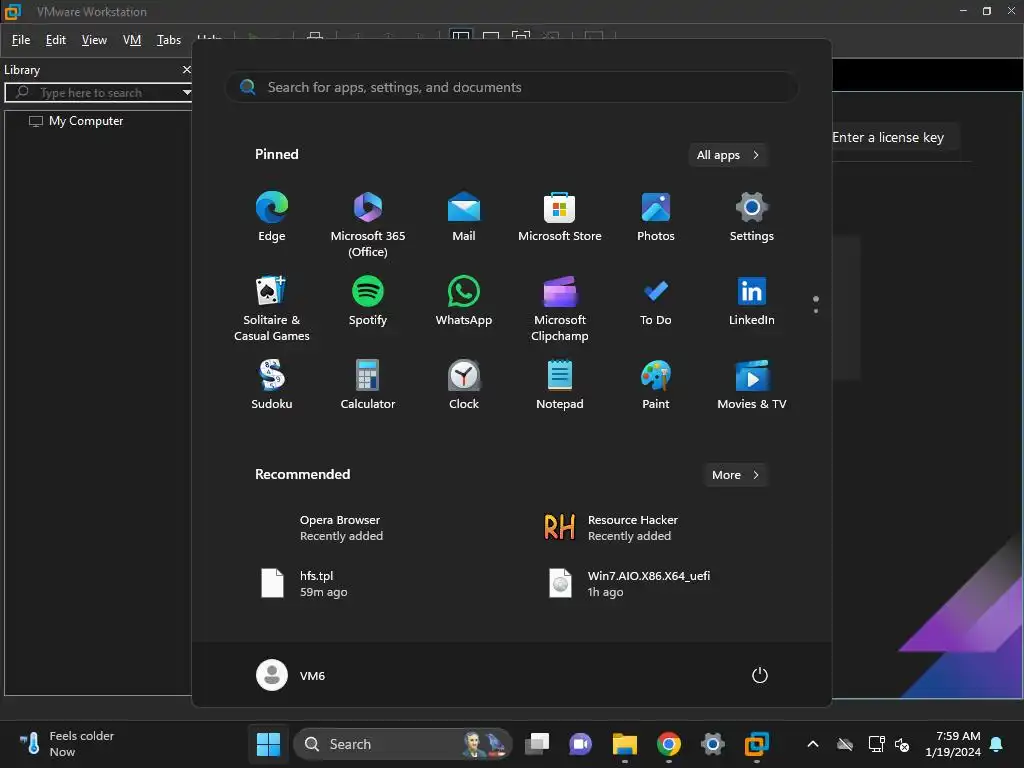This screenshot has height=768, width=1024.
Task: Show More recommended items
Action: coord(735,475)
